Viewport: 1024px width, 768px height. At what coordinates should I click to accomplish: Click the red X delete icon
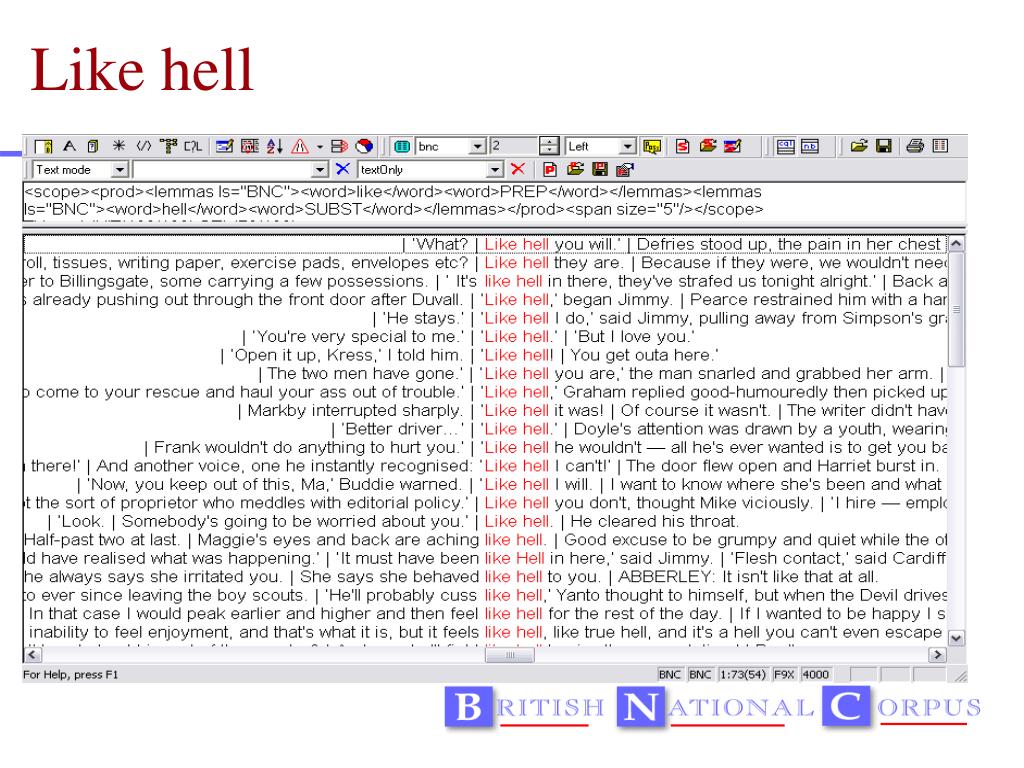click(x=518, y=170)
